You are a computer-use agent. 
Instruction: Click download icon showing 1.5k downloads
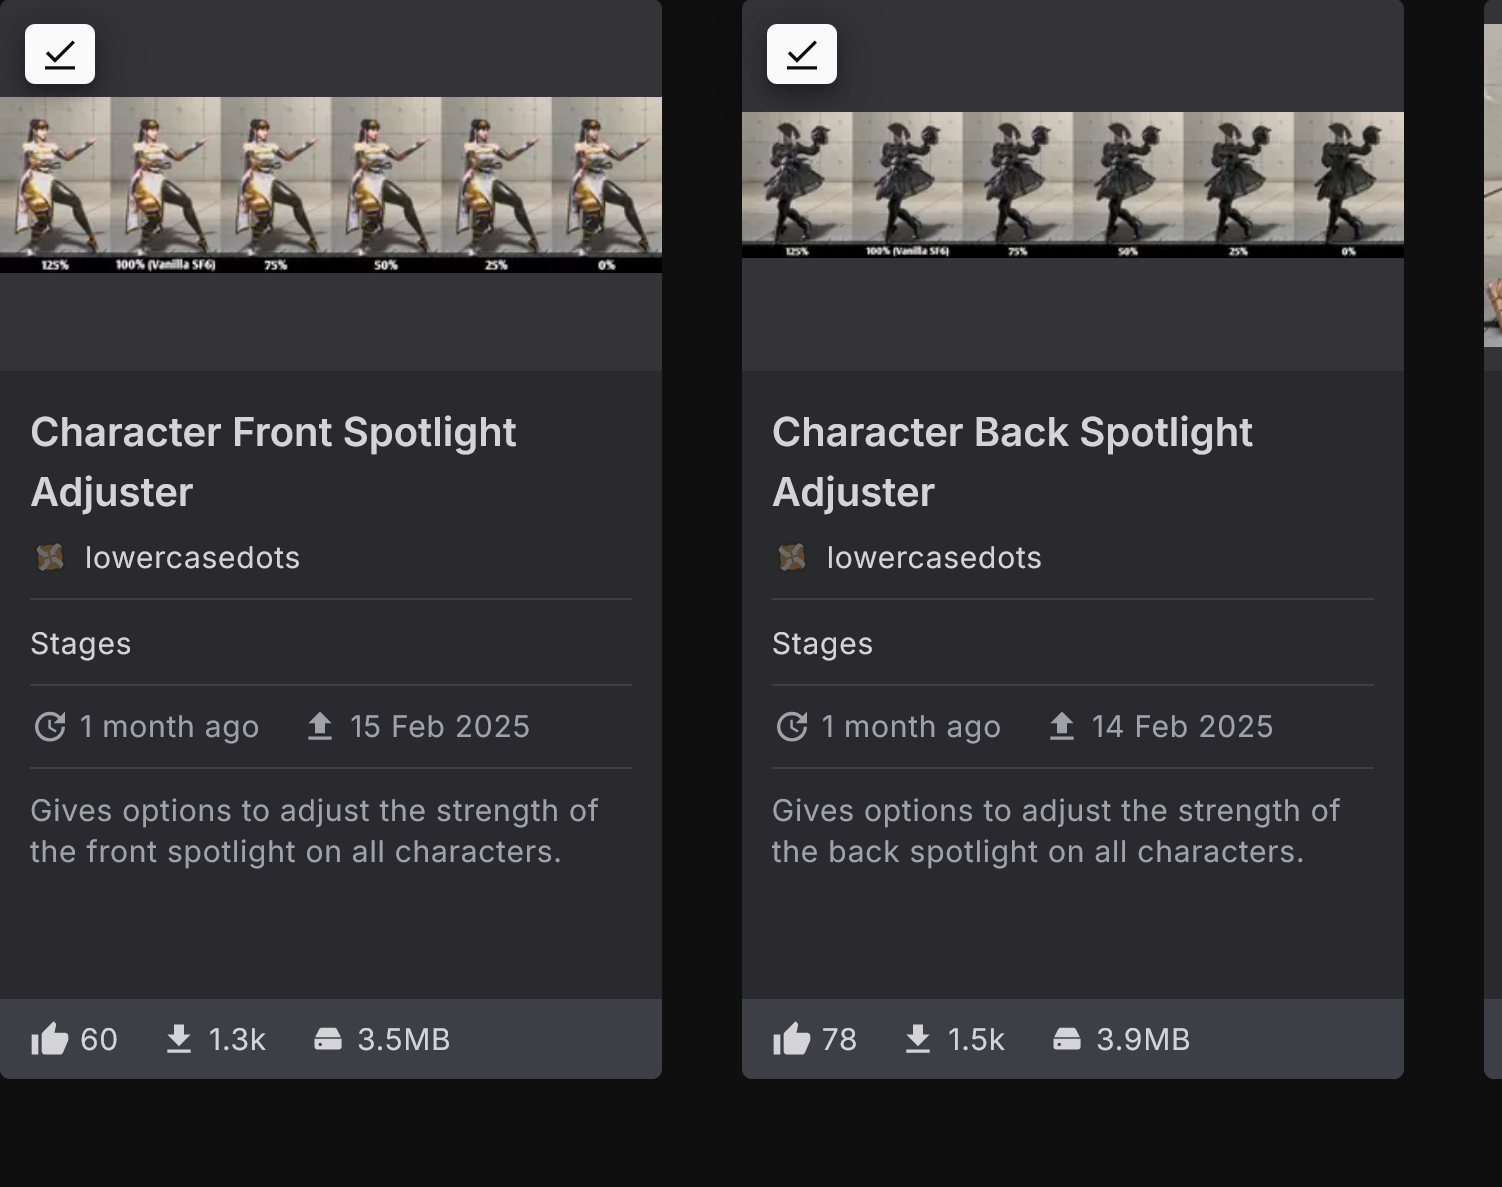pyautogui.click(x=918, y=1040)
